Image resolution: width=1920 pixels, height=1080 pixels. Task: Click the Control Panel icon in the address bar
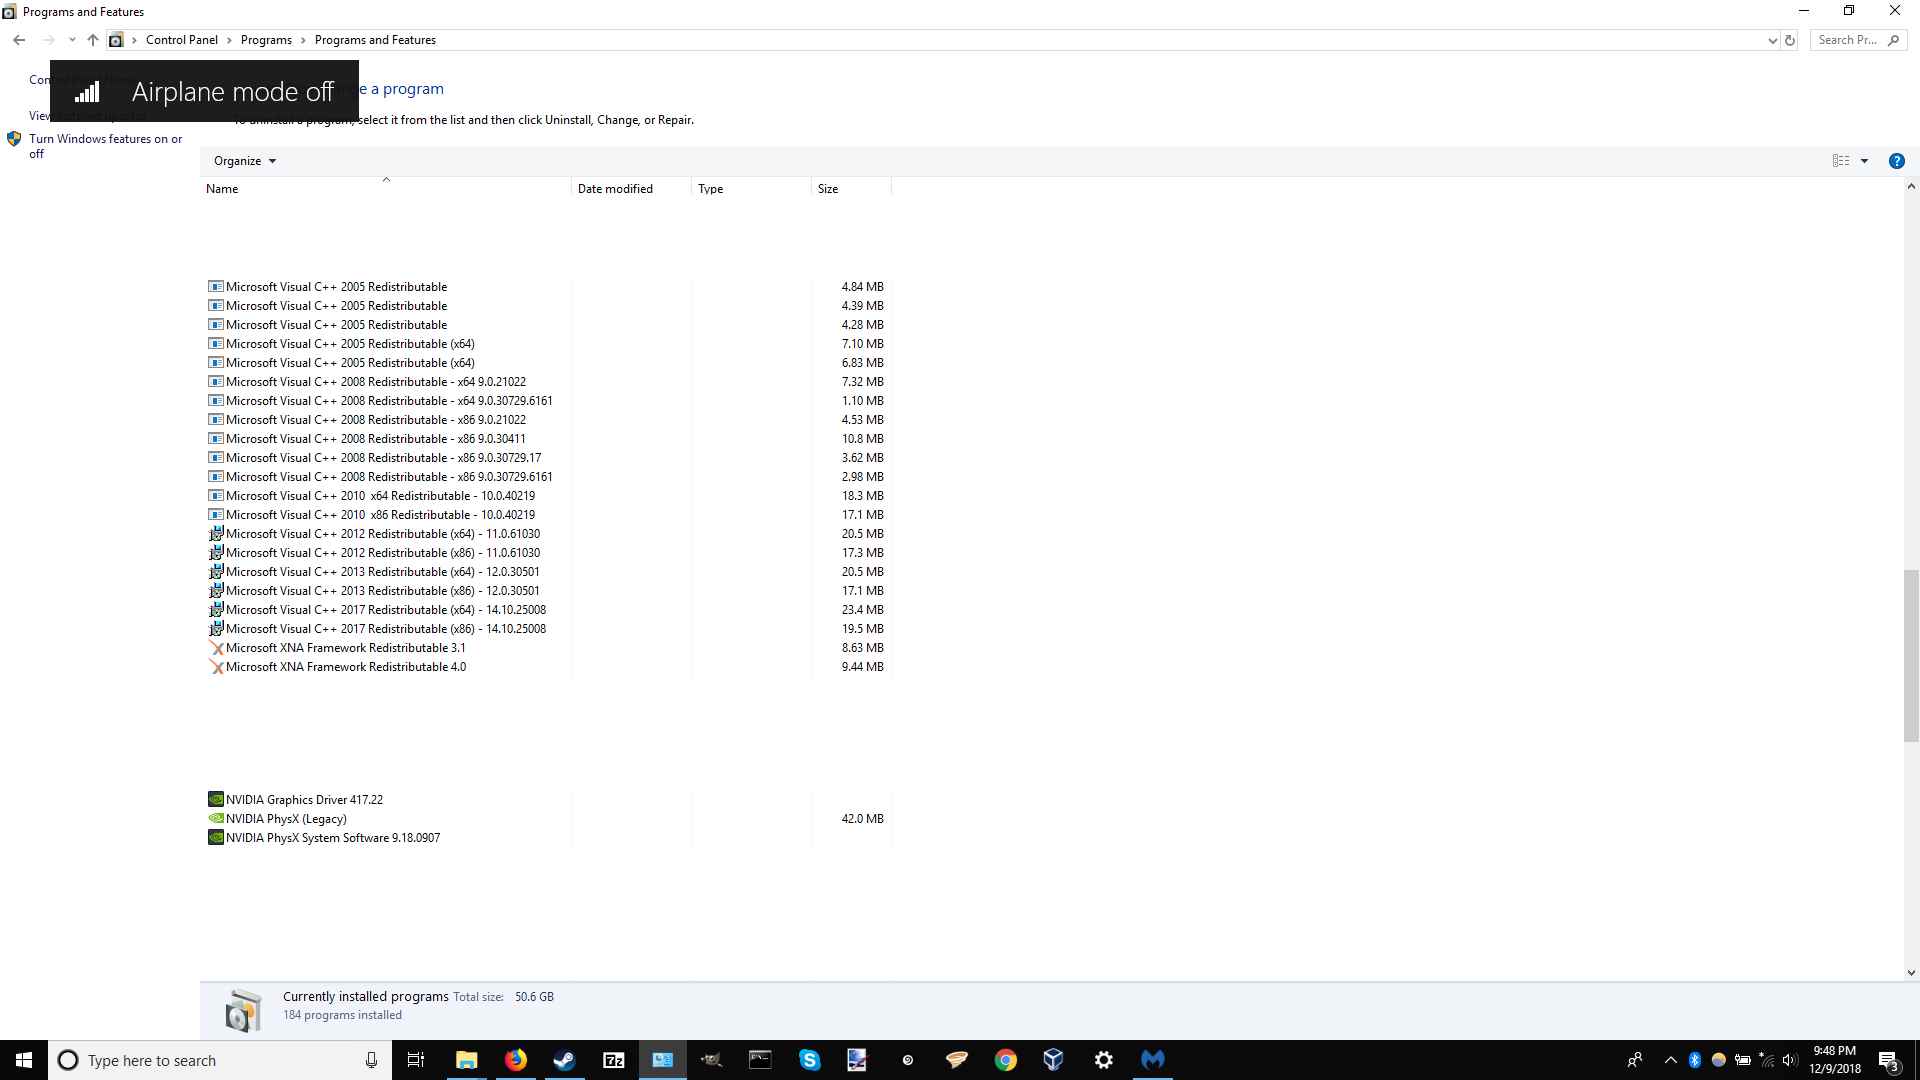click(x=116, y=40)
